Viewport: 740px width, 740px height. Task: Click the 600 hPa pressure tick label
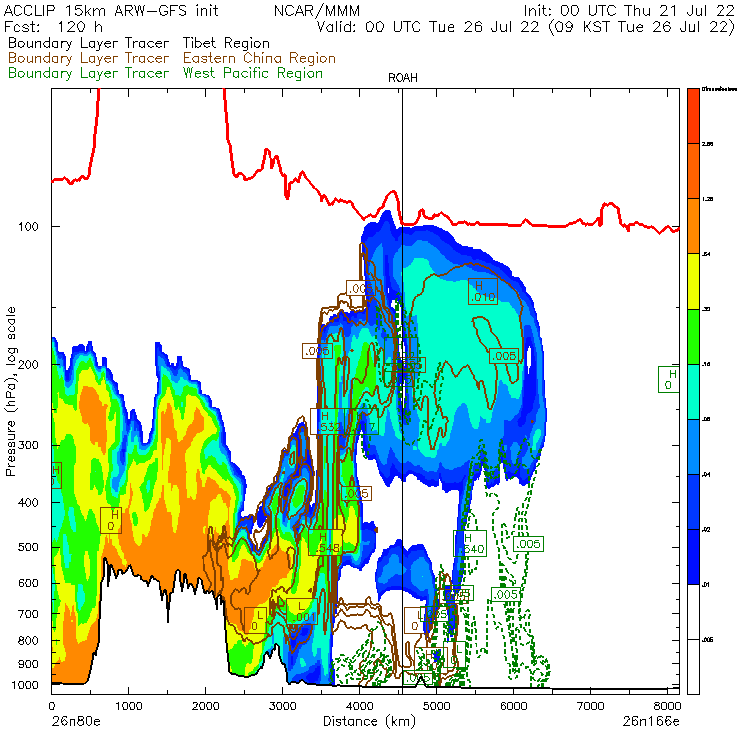click(x=28, y=583)
